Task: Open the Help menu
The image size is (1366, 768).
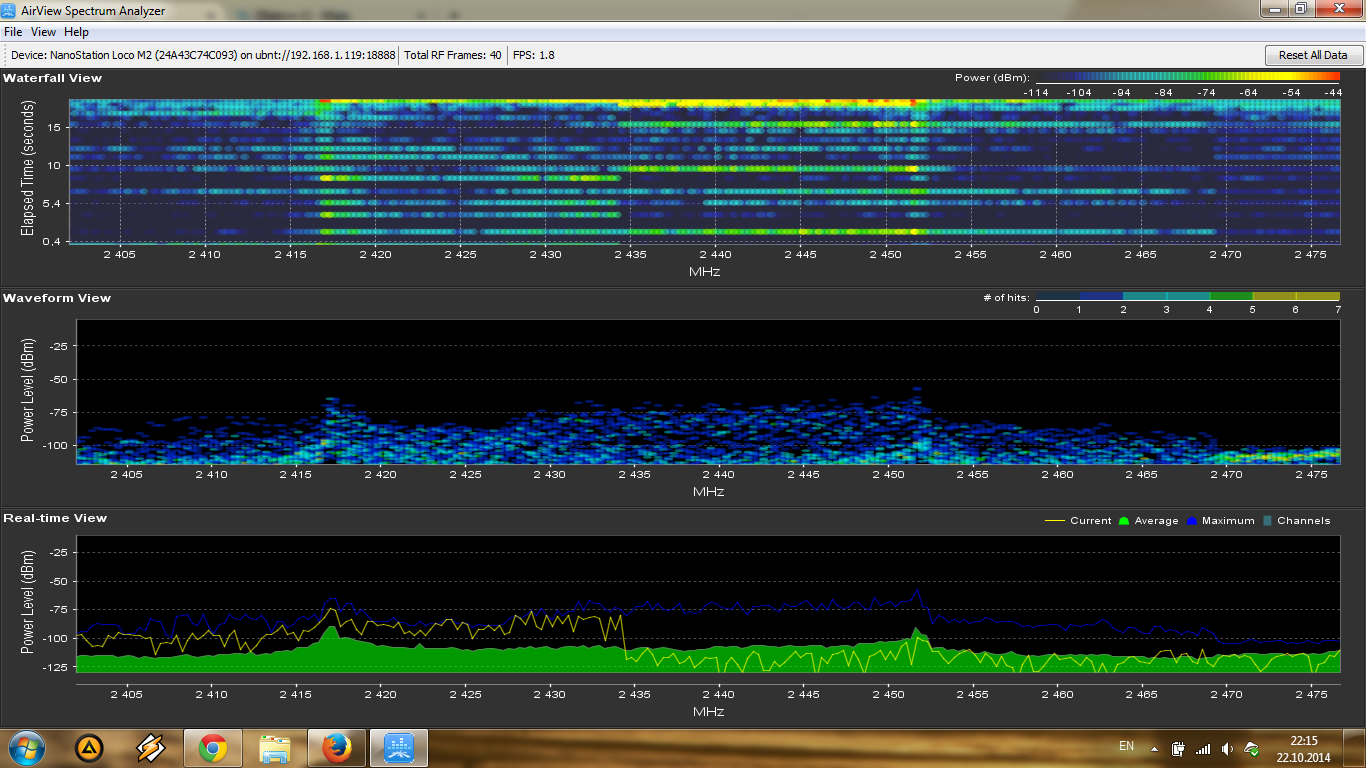Action: [x=76, y=32]
